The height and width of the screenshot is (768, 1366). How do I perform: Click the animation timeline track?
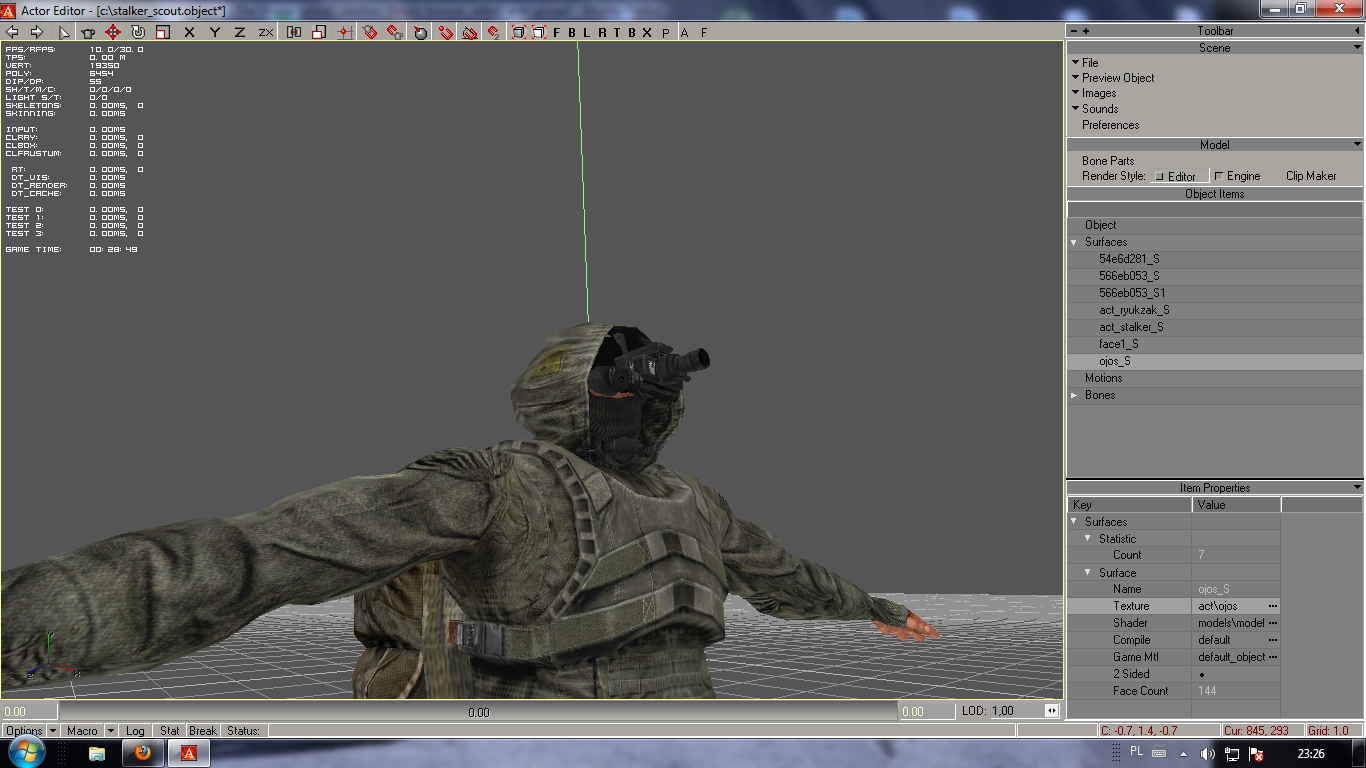[478, 712]
